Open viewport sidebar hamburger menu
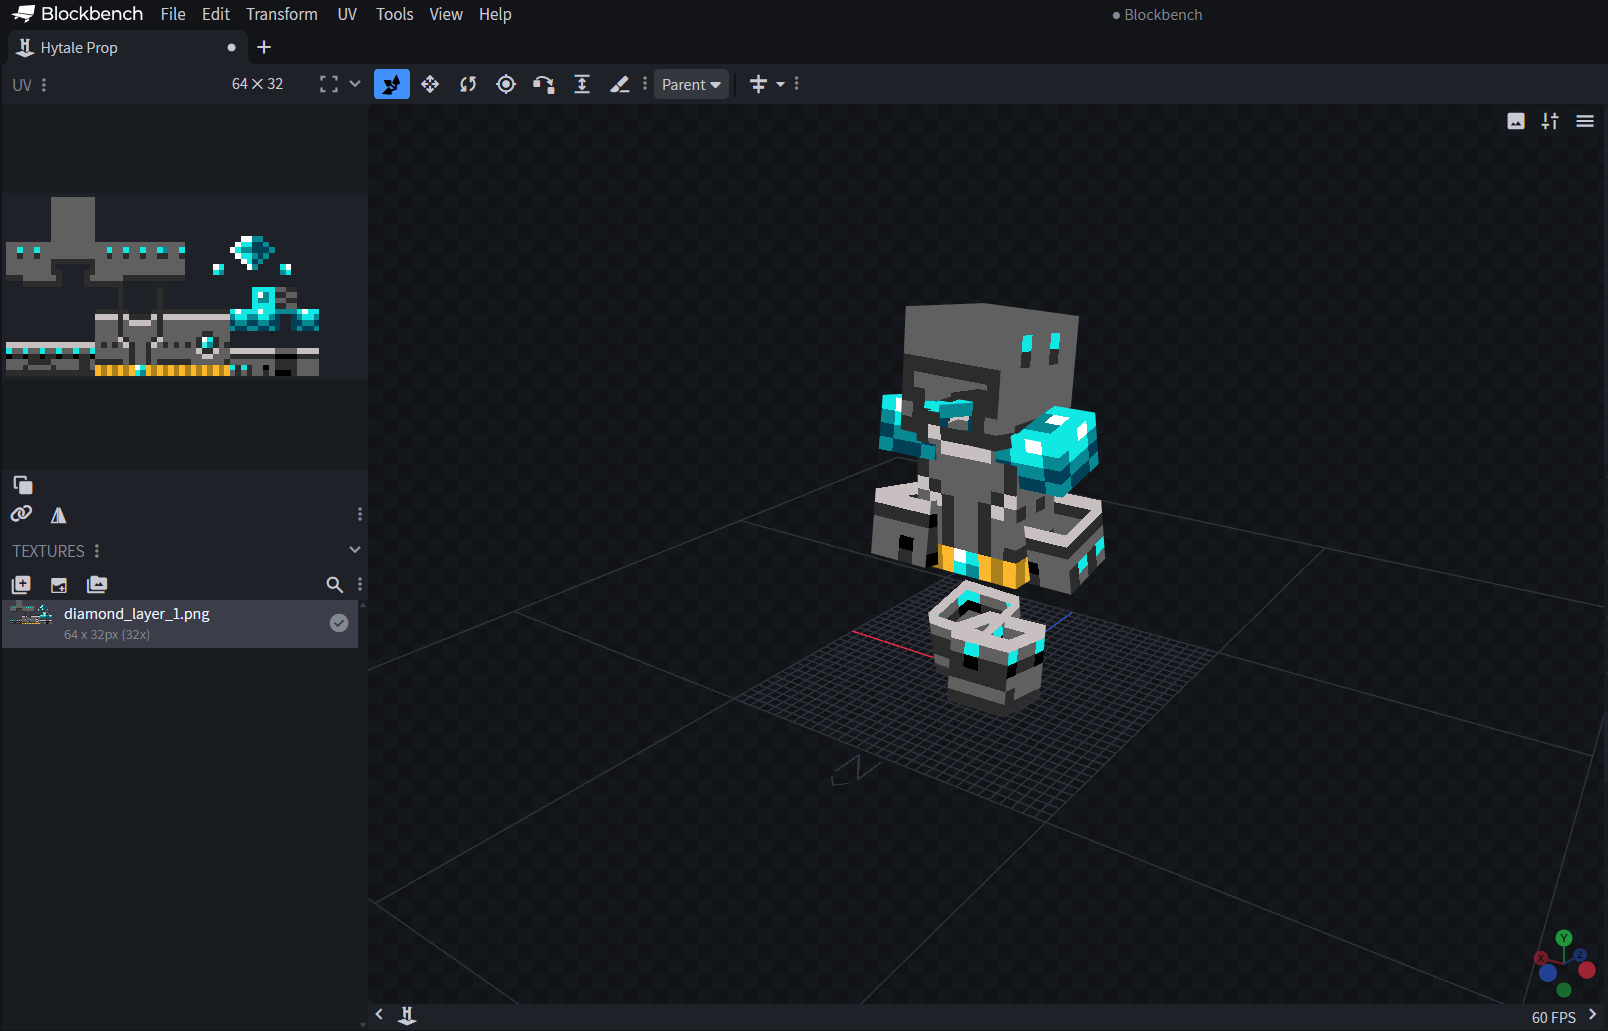Image resolution: width=1608 pixels, height=1031 pixels. click(x=1585, y=121)
